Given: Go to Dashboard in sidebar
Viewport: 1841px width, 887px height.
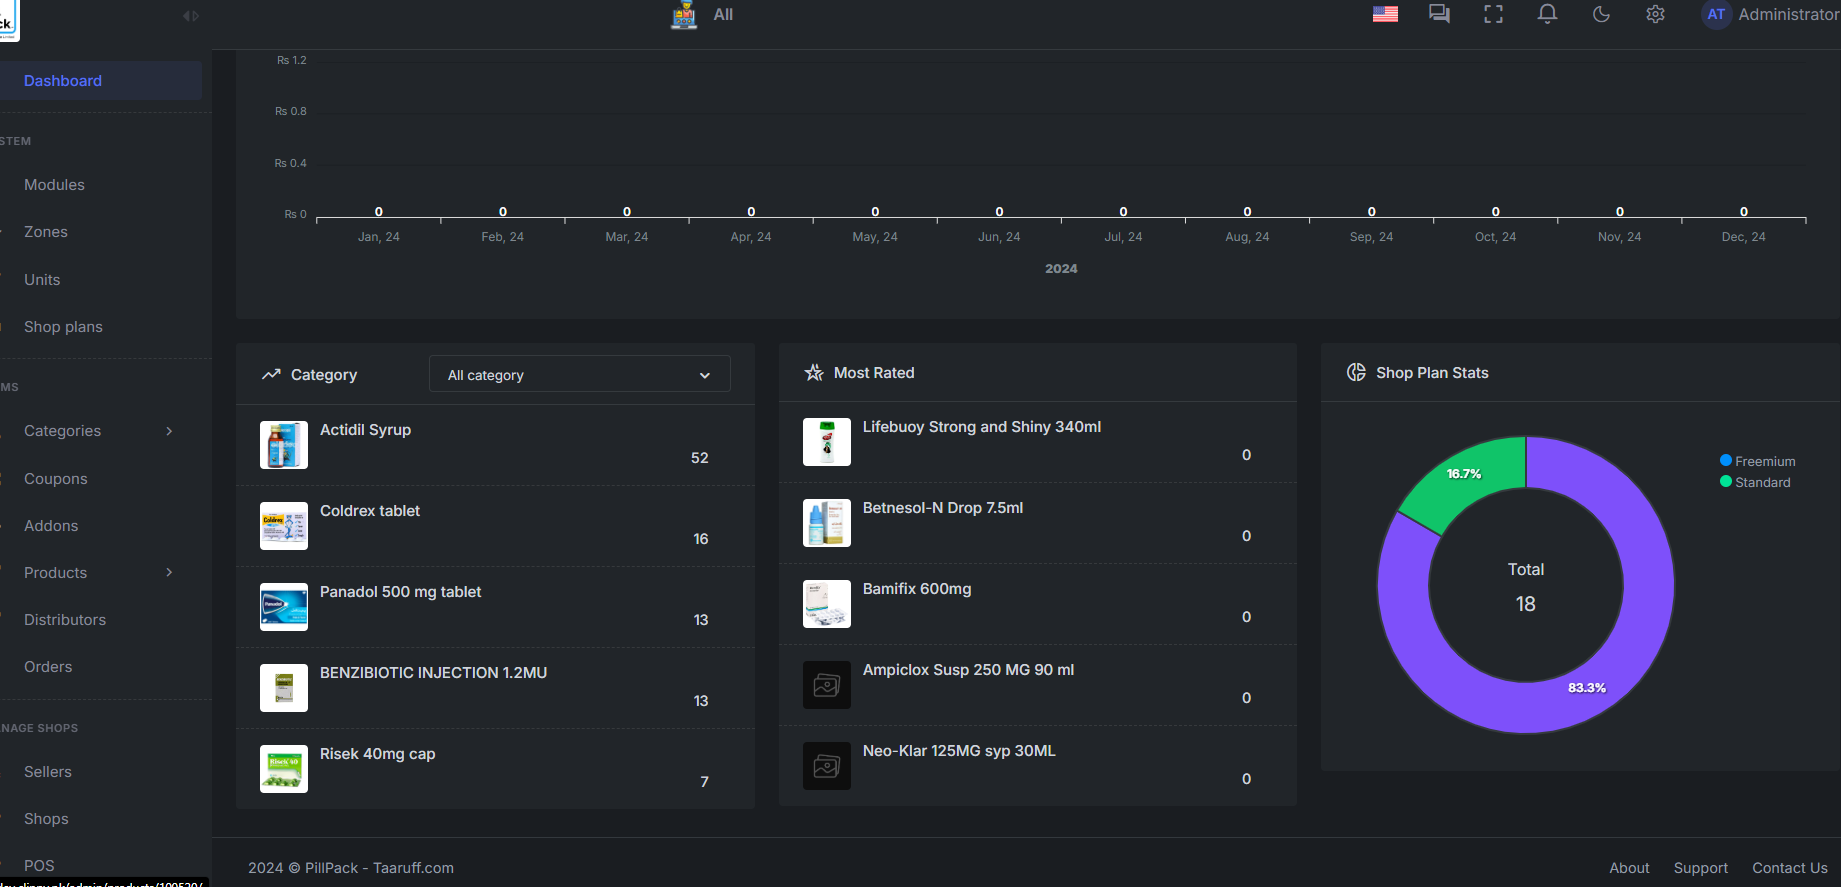Looking at the screenshot, I should (63, 81).
